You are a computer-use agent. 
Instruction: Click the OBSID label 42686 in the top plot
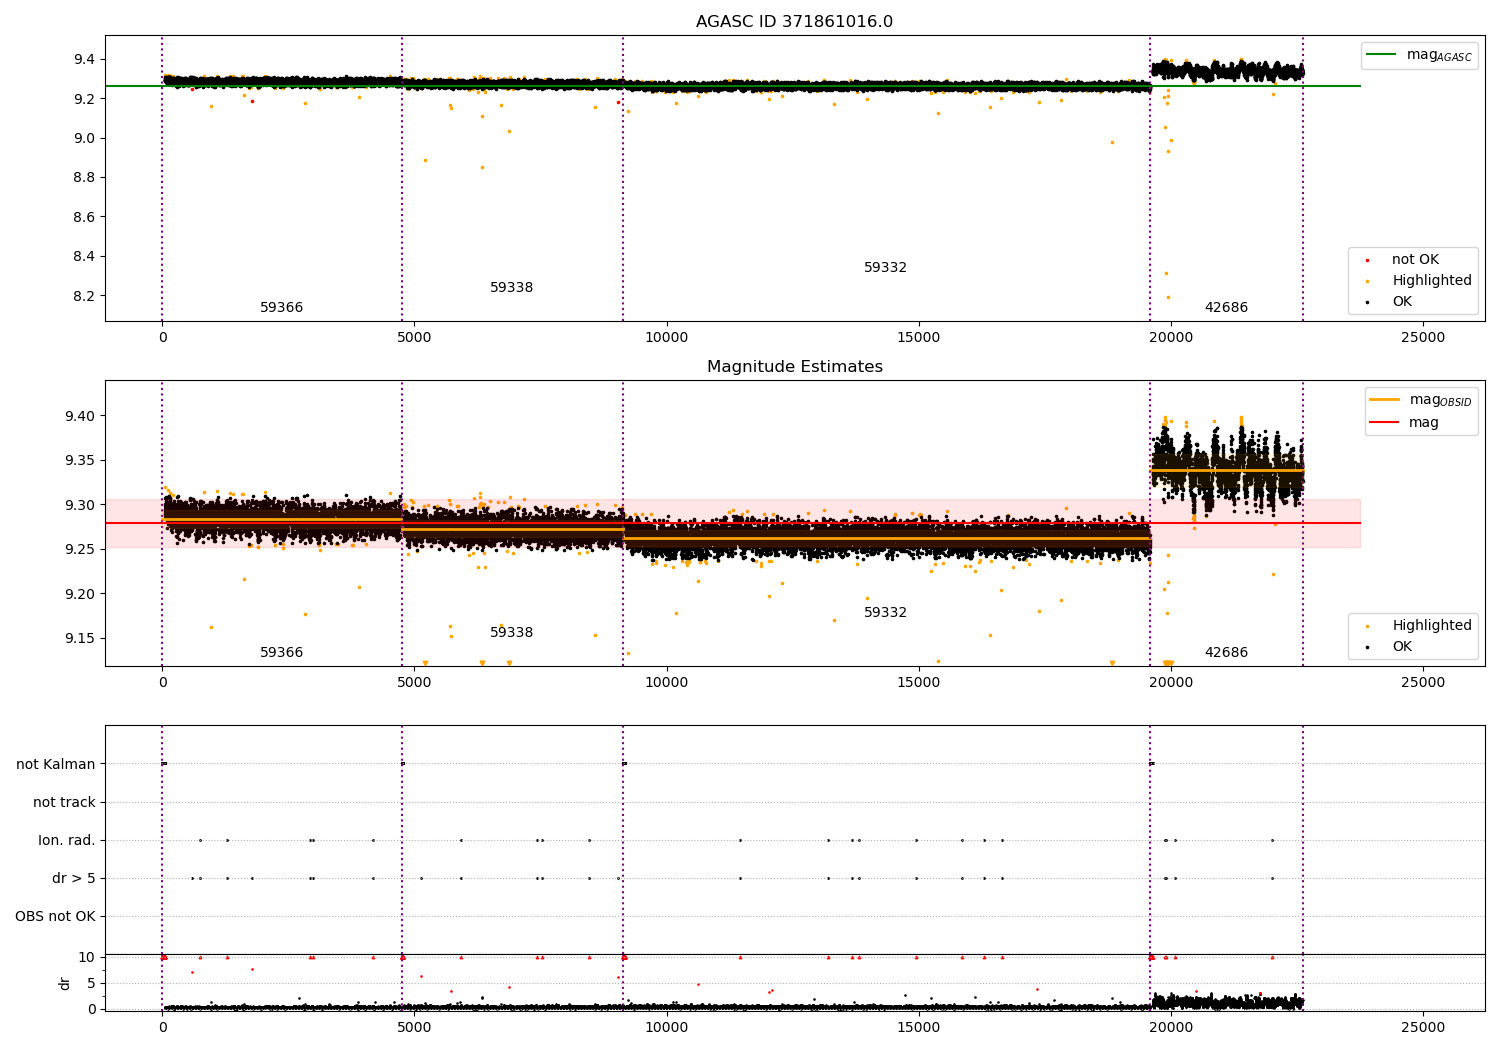(x=1226, y=308)
